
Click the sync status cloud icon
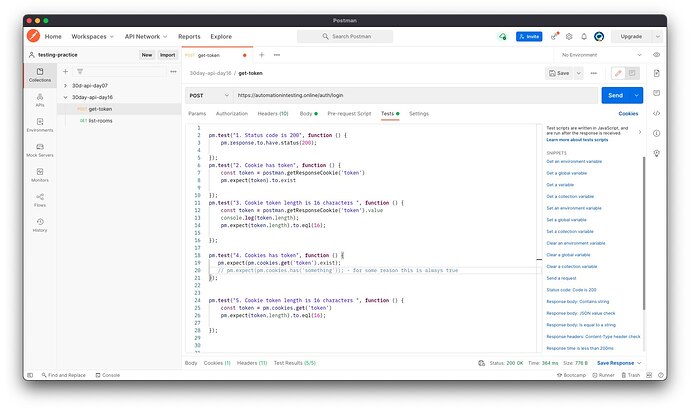coord(503,37)
